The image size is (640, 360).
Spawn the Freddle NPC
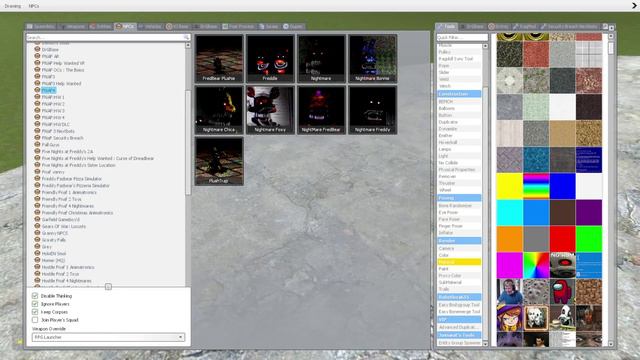point(270,58)
